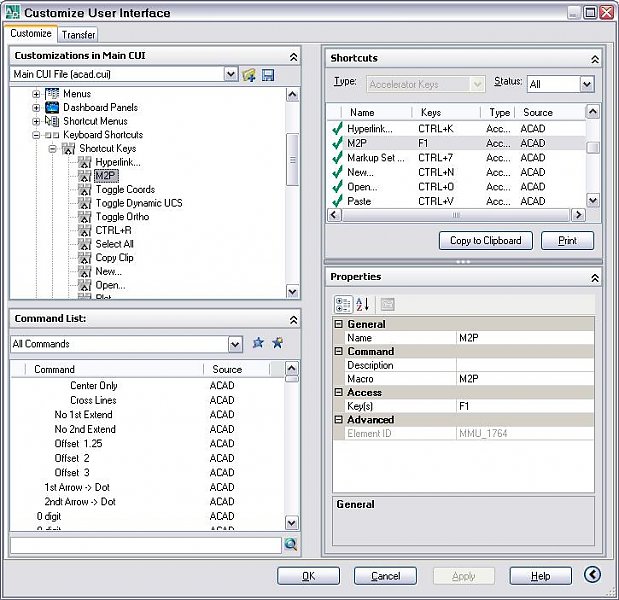This screenshot has width=619, height=600.
Task: Click the round back-arrow collapse button
Action: 592,574
